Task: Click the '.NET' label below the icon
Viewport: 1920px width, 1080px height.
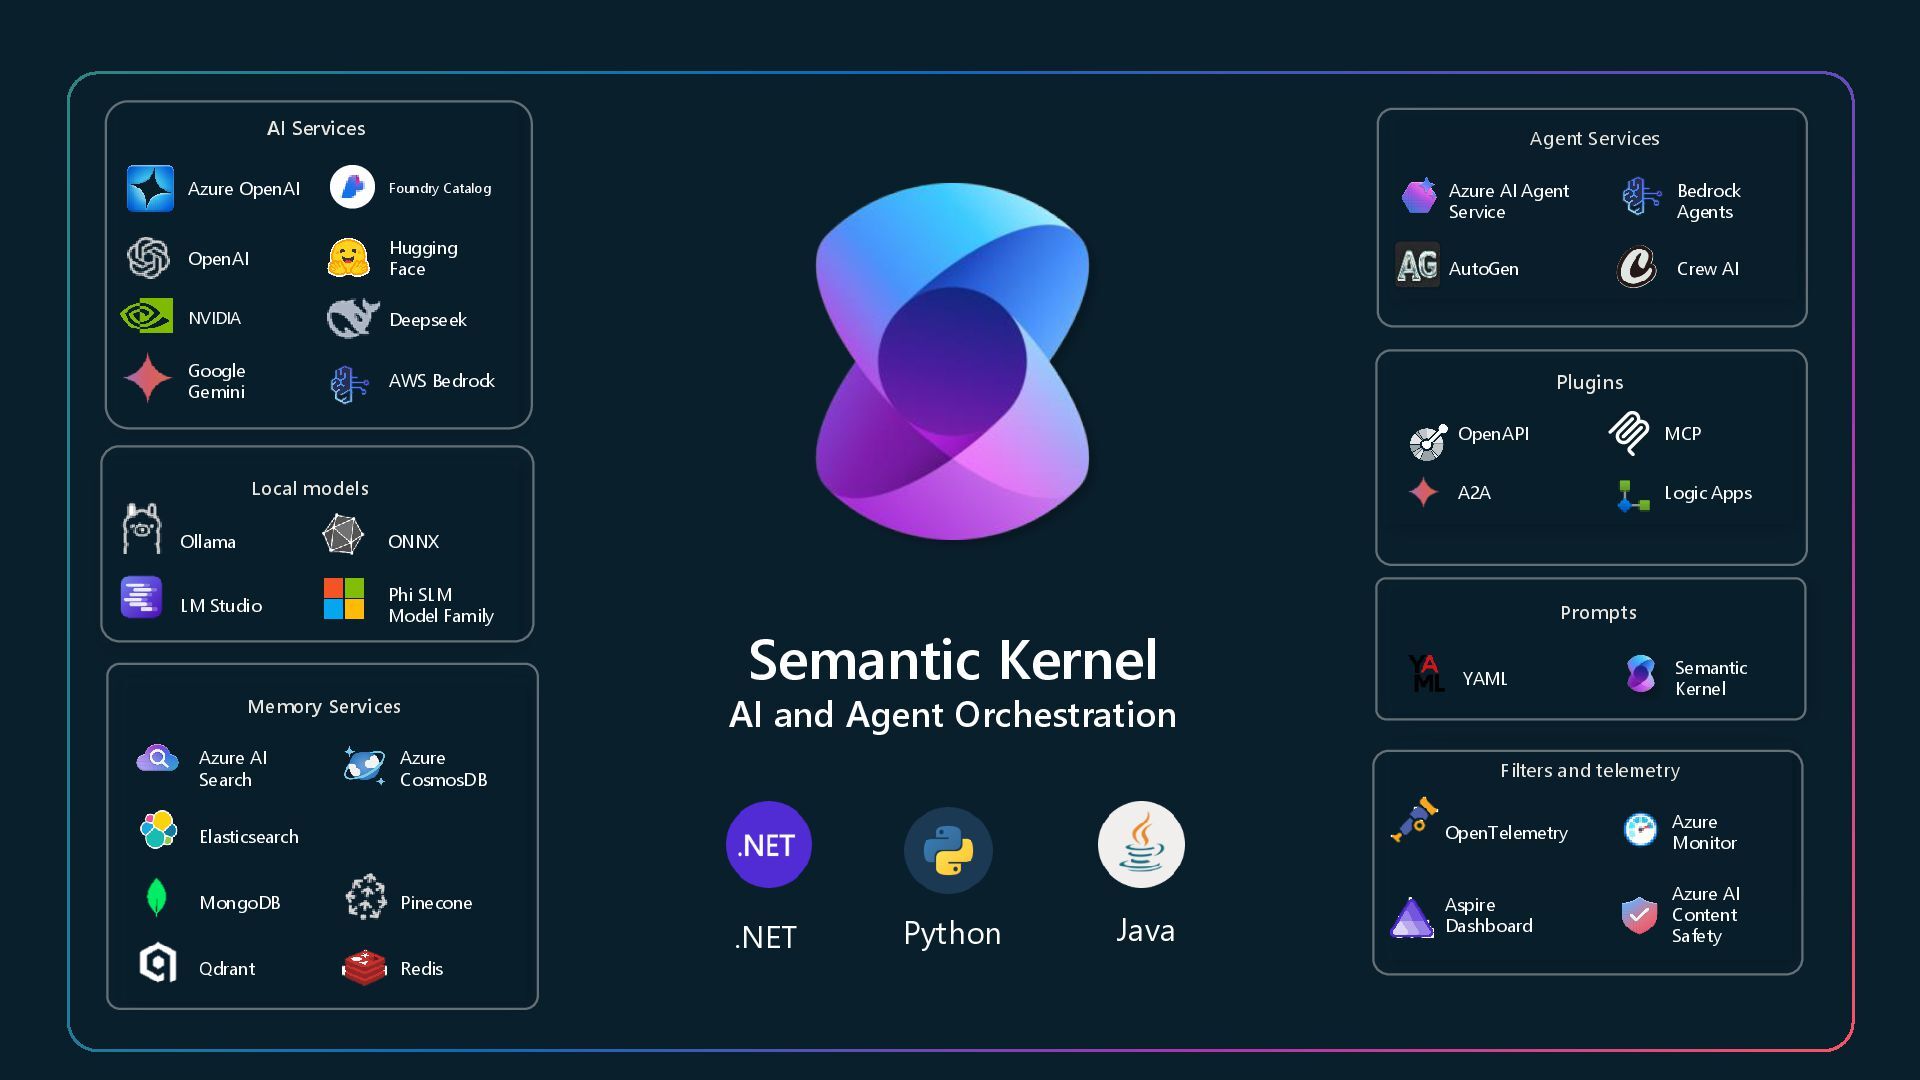Action: [x=765, y=937]
